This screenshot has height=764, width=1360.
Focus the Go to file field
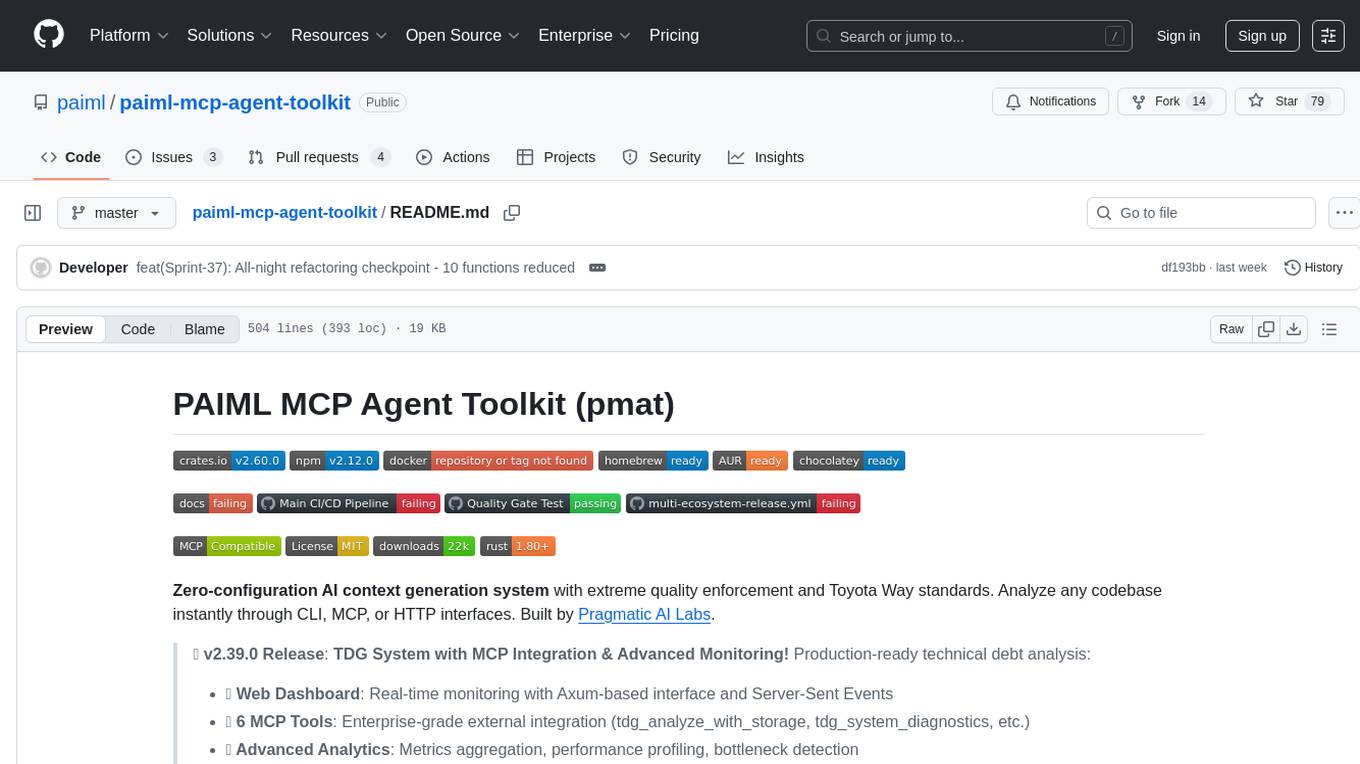click(x=1201, y=213)
